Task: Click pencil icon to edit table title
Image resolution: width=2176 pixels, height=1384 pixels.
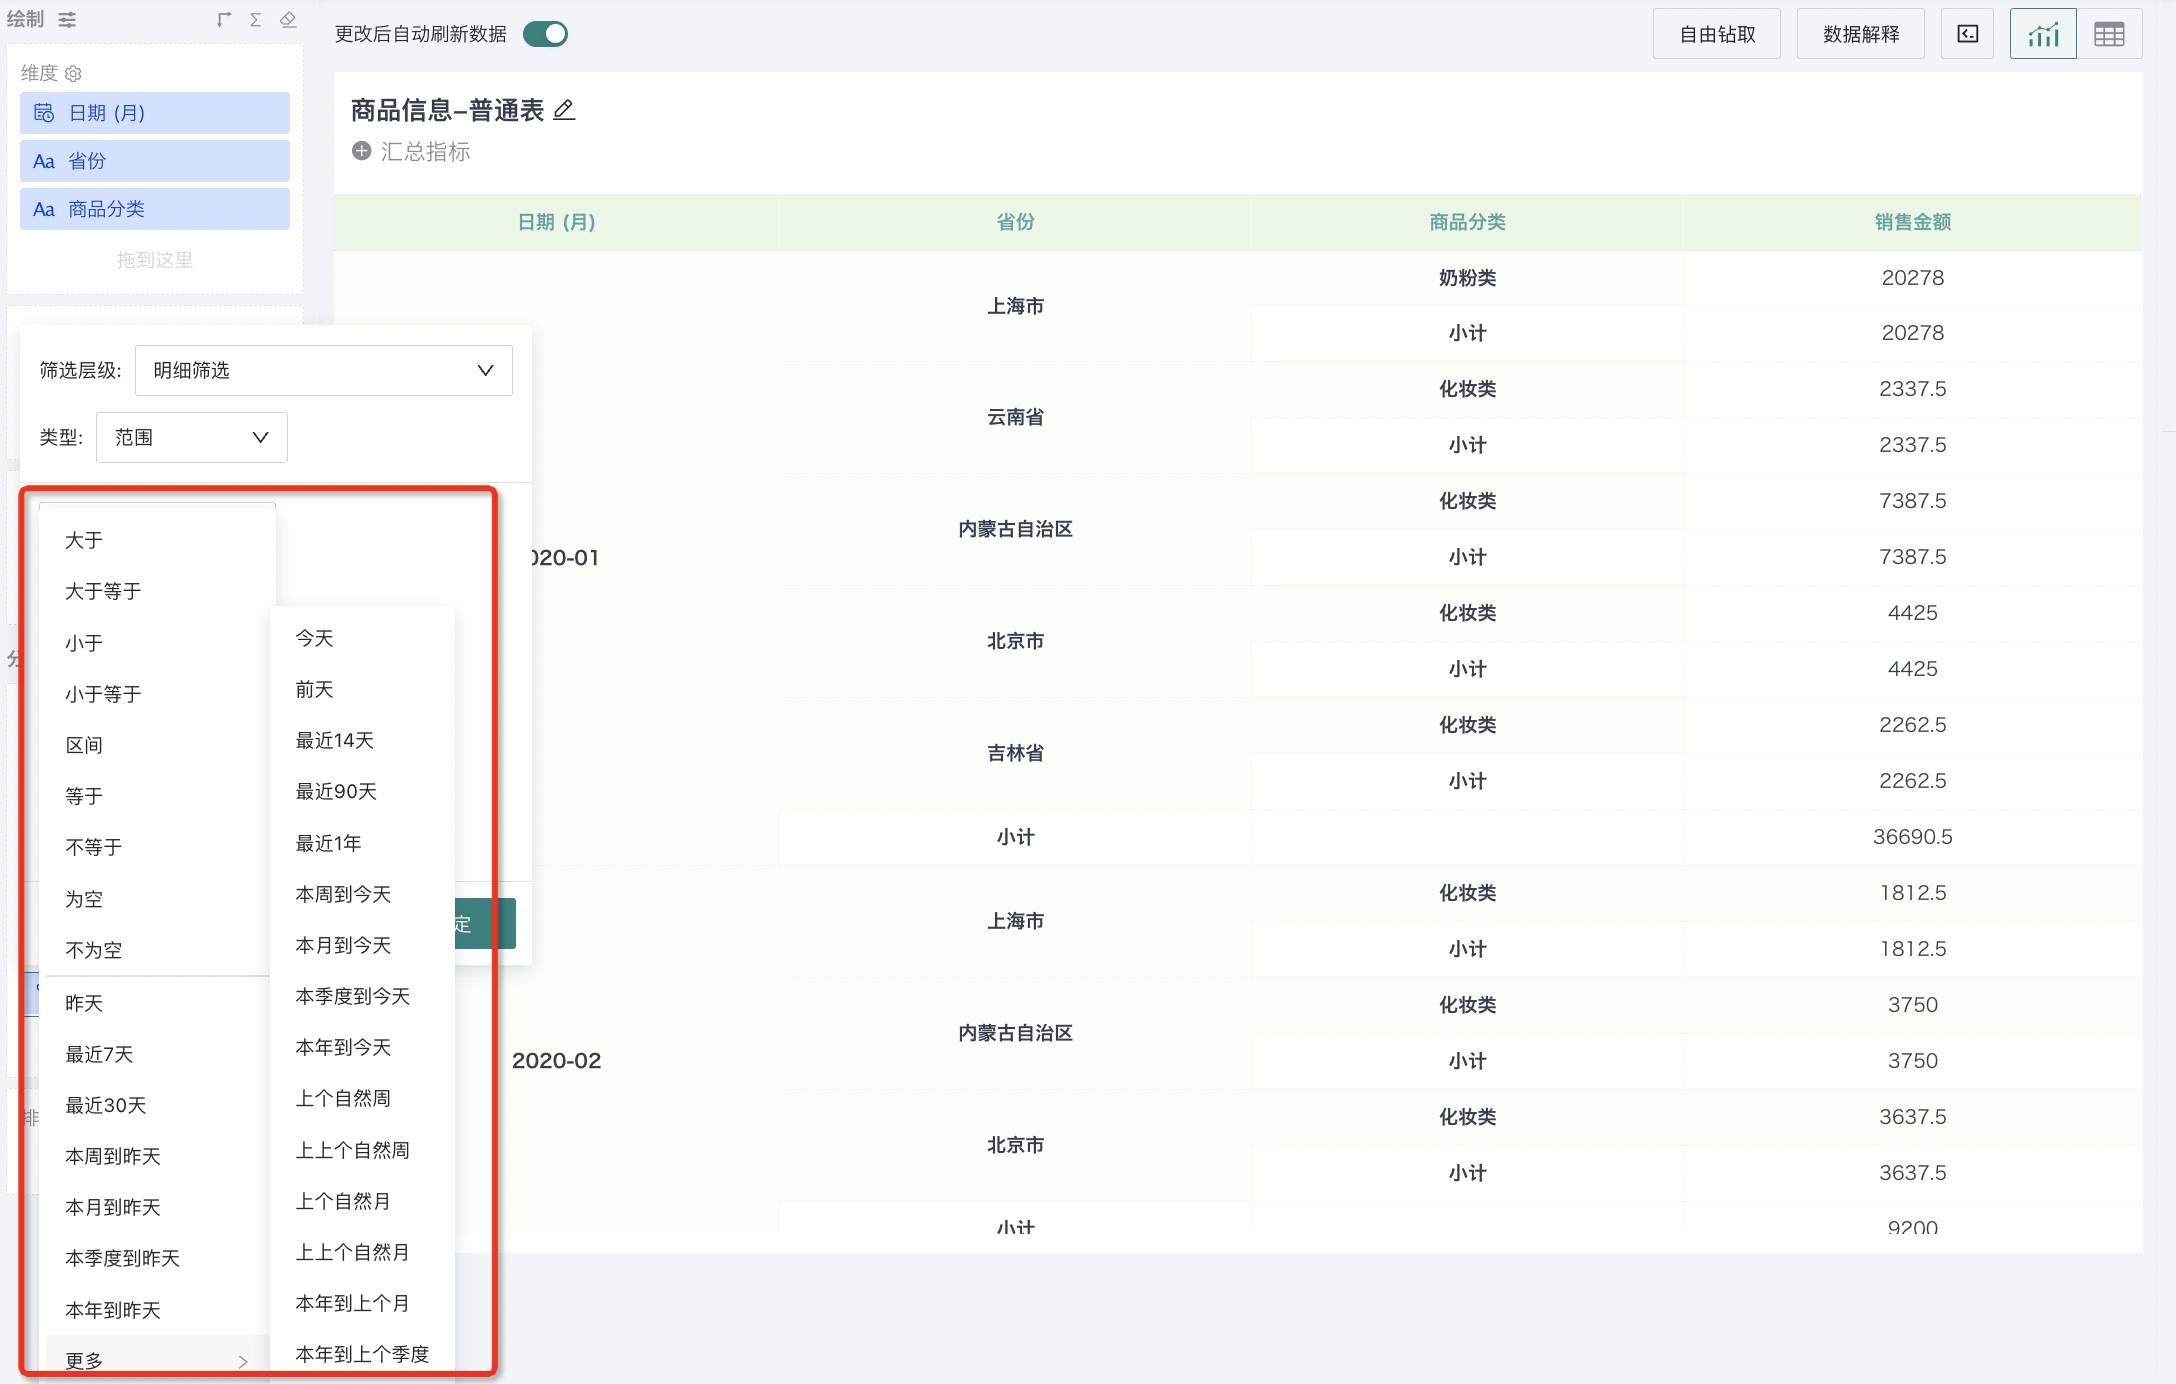Action: pyautogui.click(x=564, y=110)
